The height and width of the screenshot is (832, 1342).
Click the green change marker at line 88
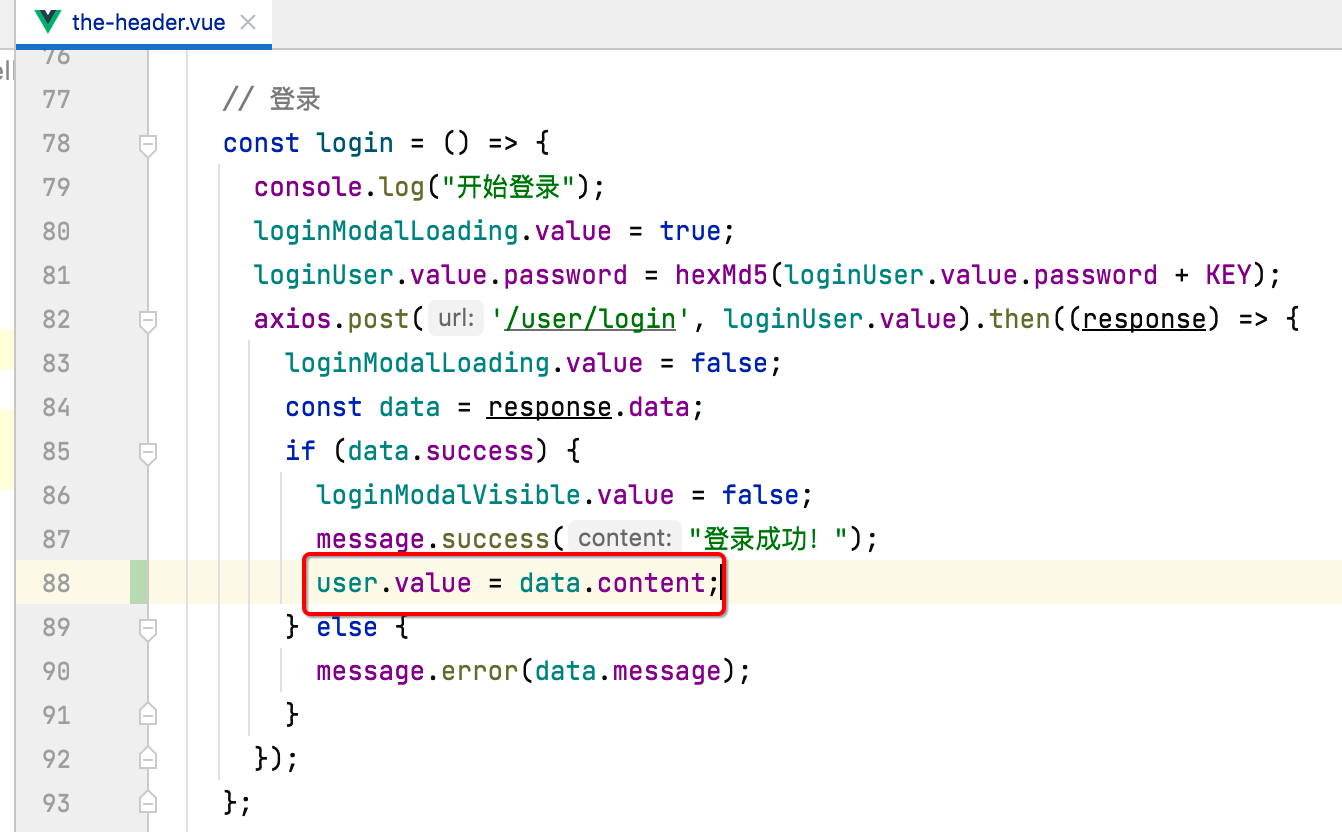139,583
